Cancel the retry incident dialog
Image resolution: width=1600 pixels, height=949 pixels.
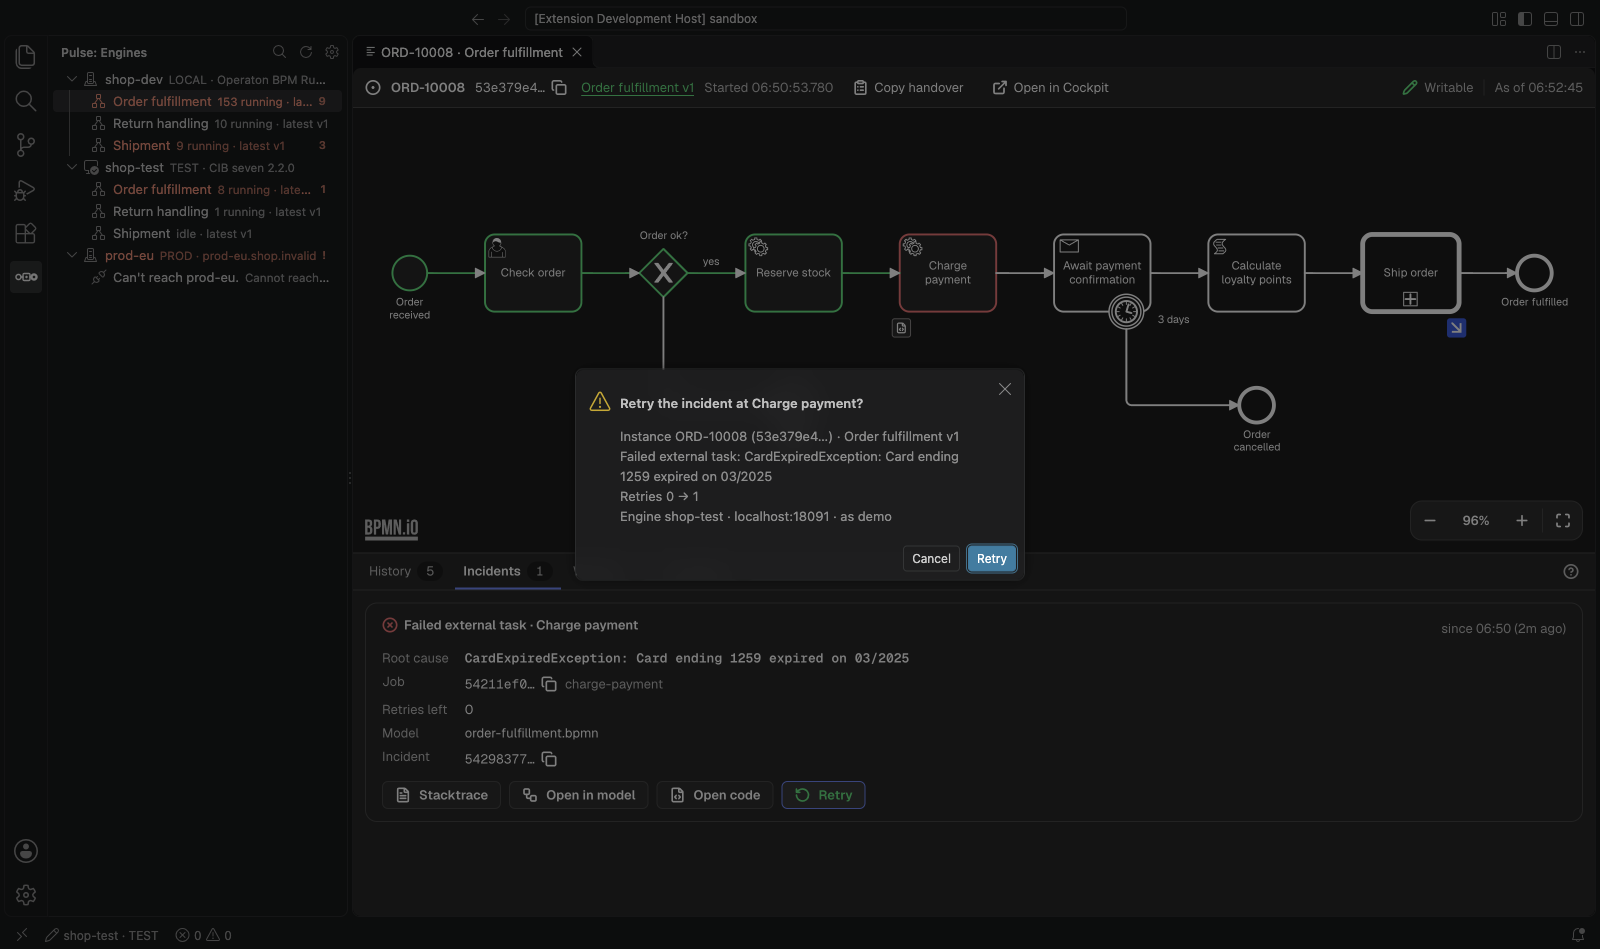click(x=931, y=559)
